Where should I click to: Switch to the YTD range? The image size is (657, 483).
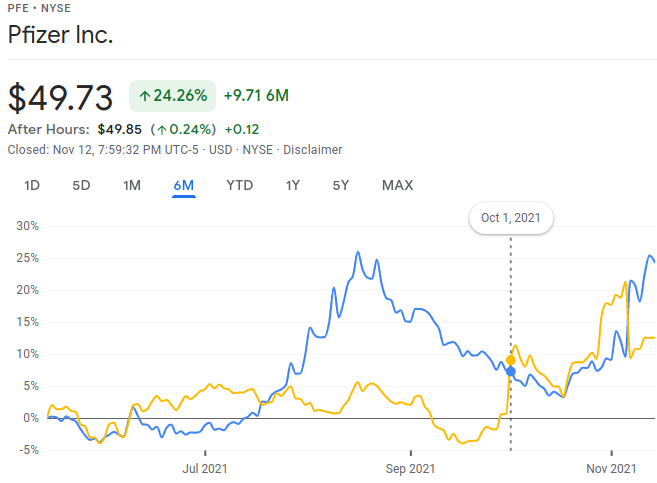pyautogui.click(x=239, y=185)
